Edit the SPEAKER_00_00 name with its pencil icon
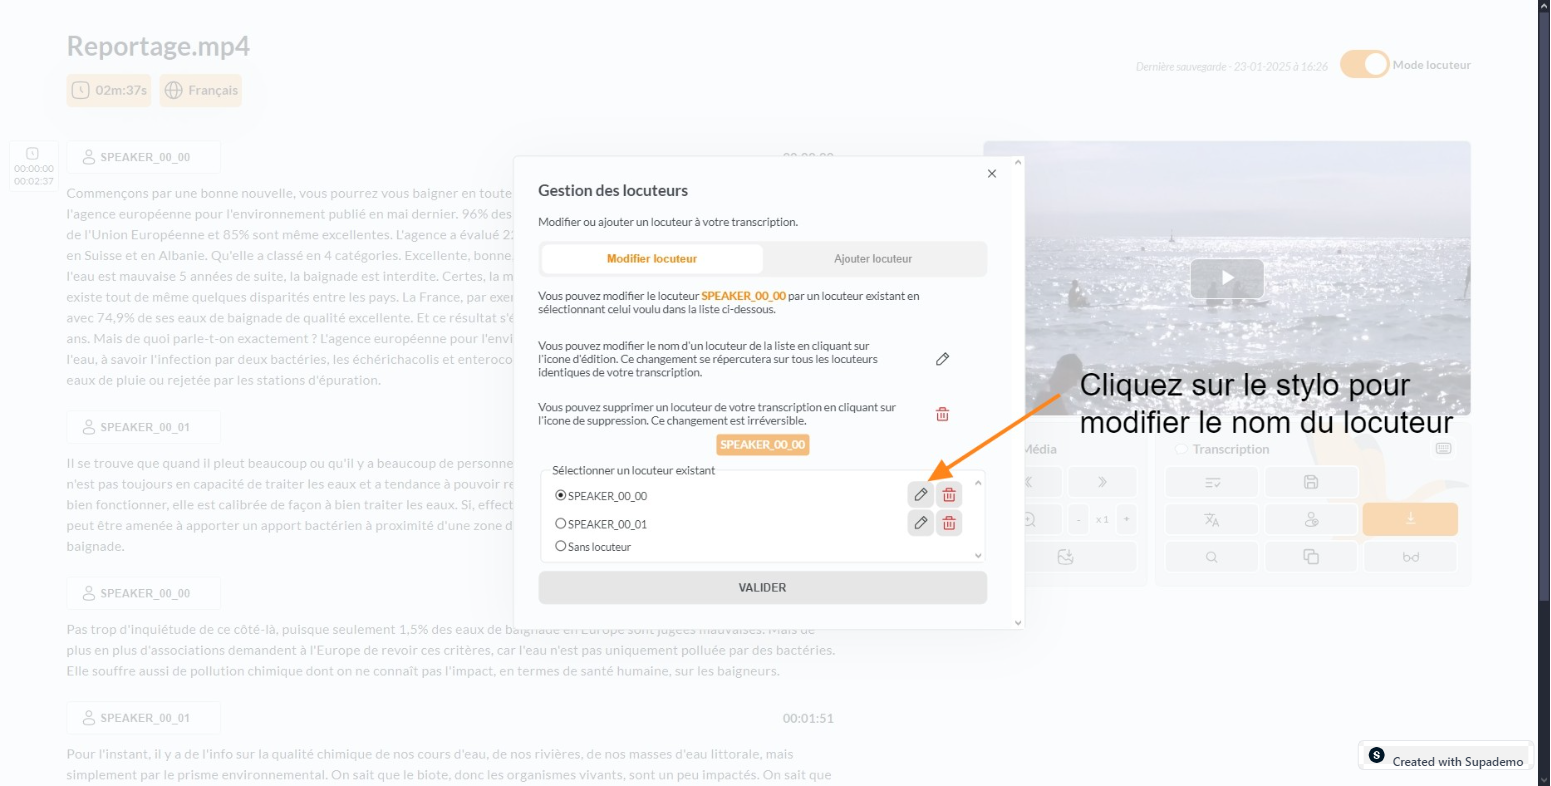1551x786 pixels. point(921,494)
